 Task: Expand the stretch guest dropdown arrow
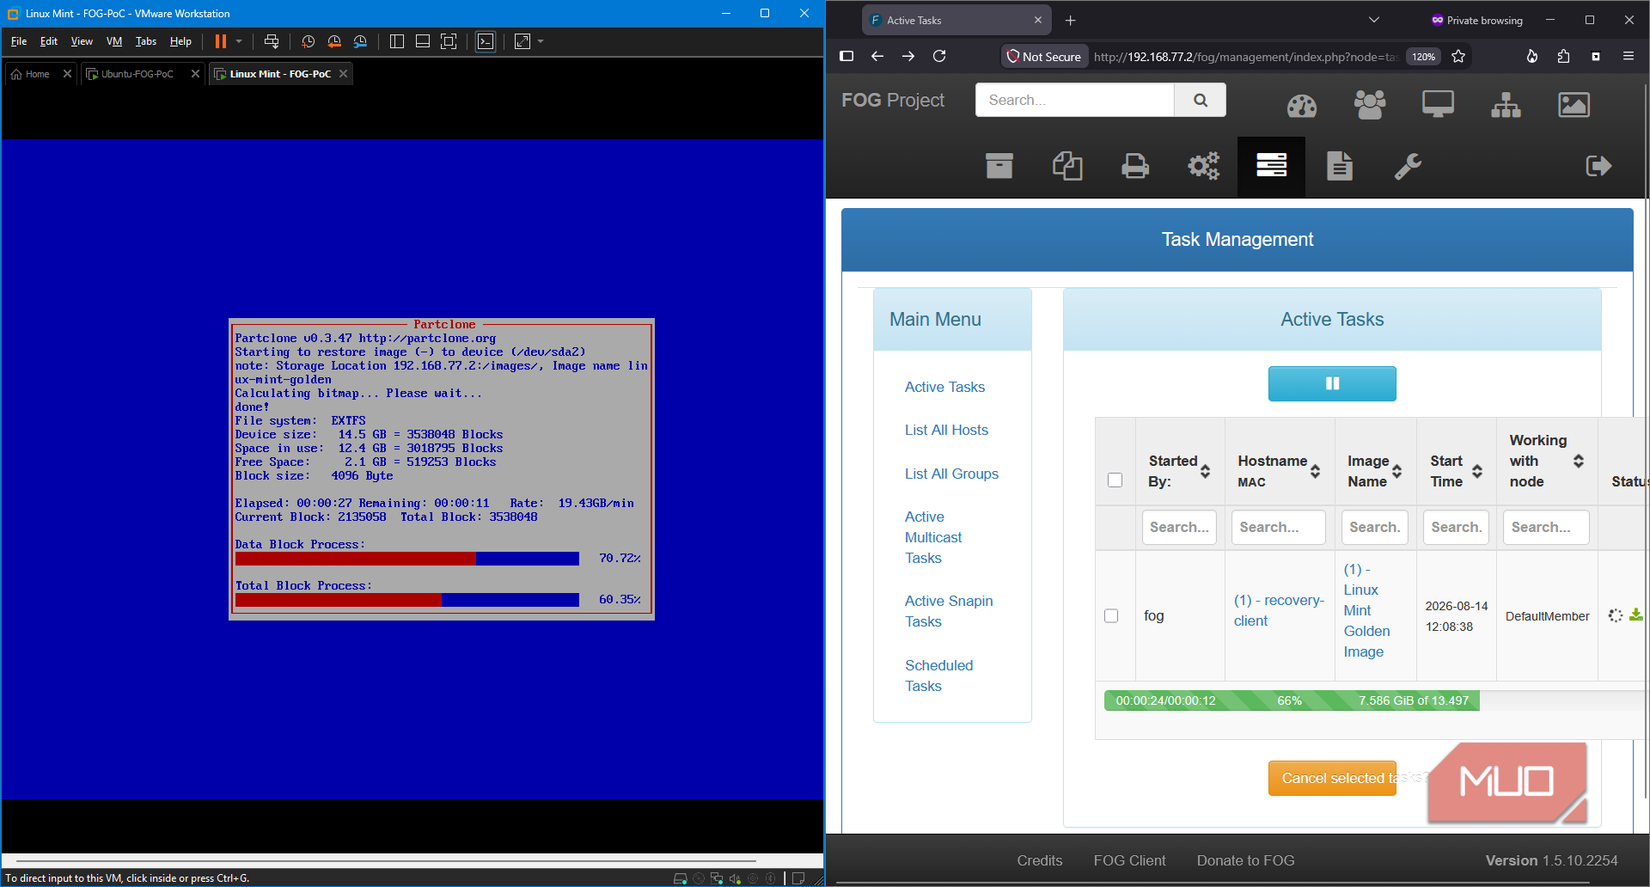[x=541, y=41]
